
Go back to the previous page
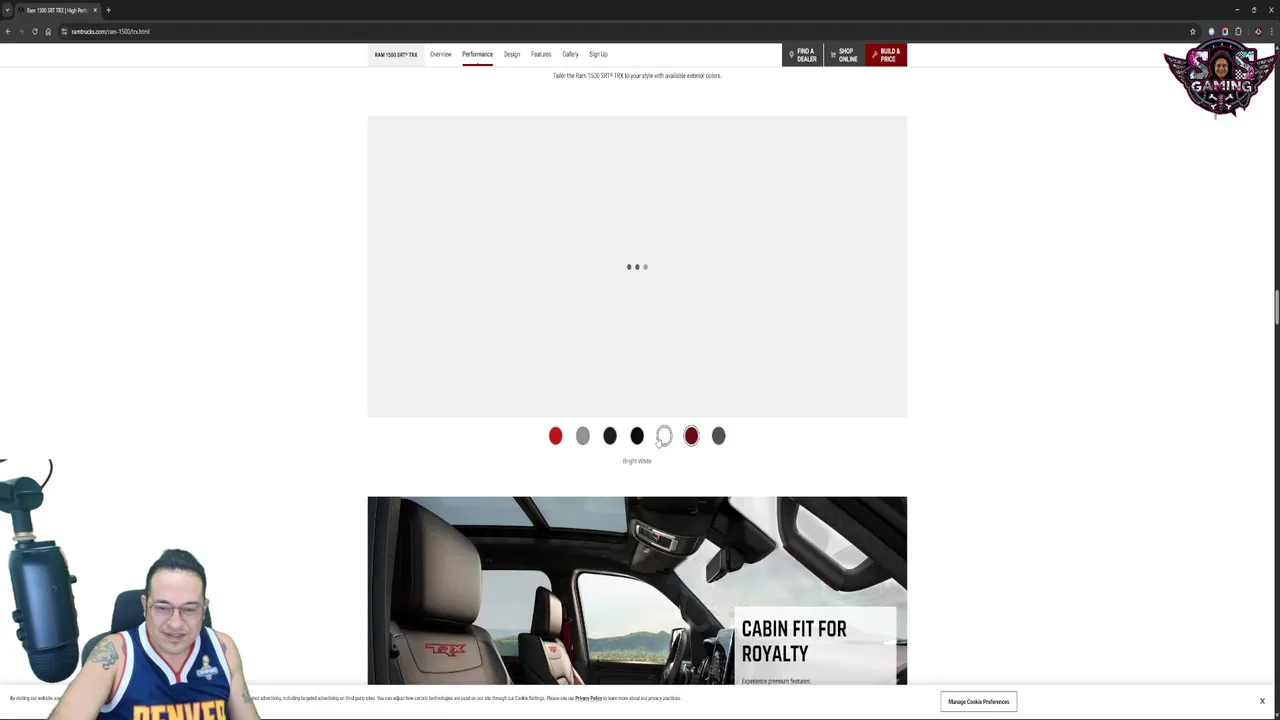(x=8, y=31)
